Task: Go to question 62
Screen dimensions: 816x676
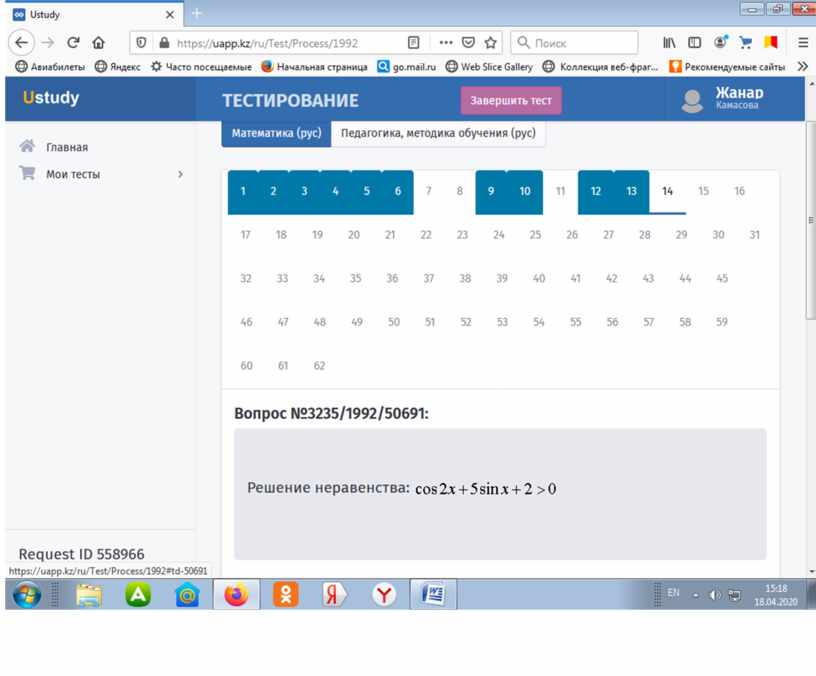Action: (320, 366)
